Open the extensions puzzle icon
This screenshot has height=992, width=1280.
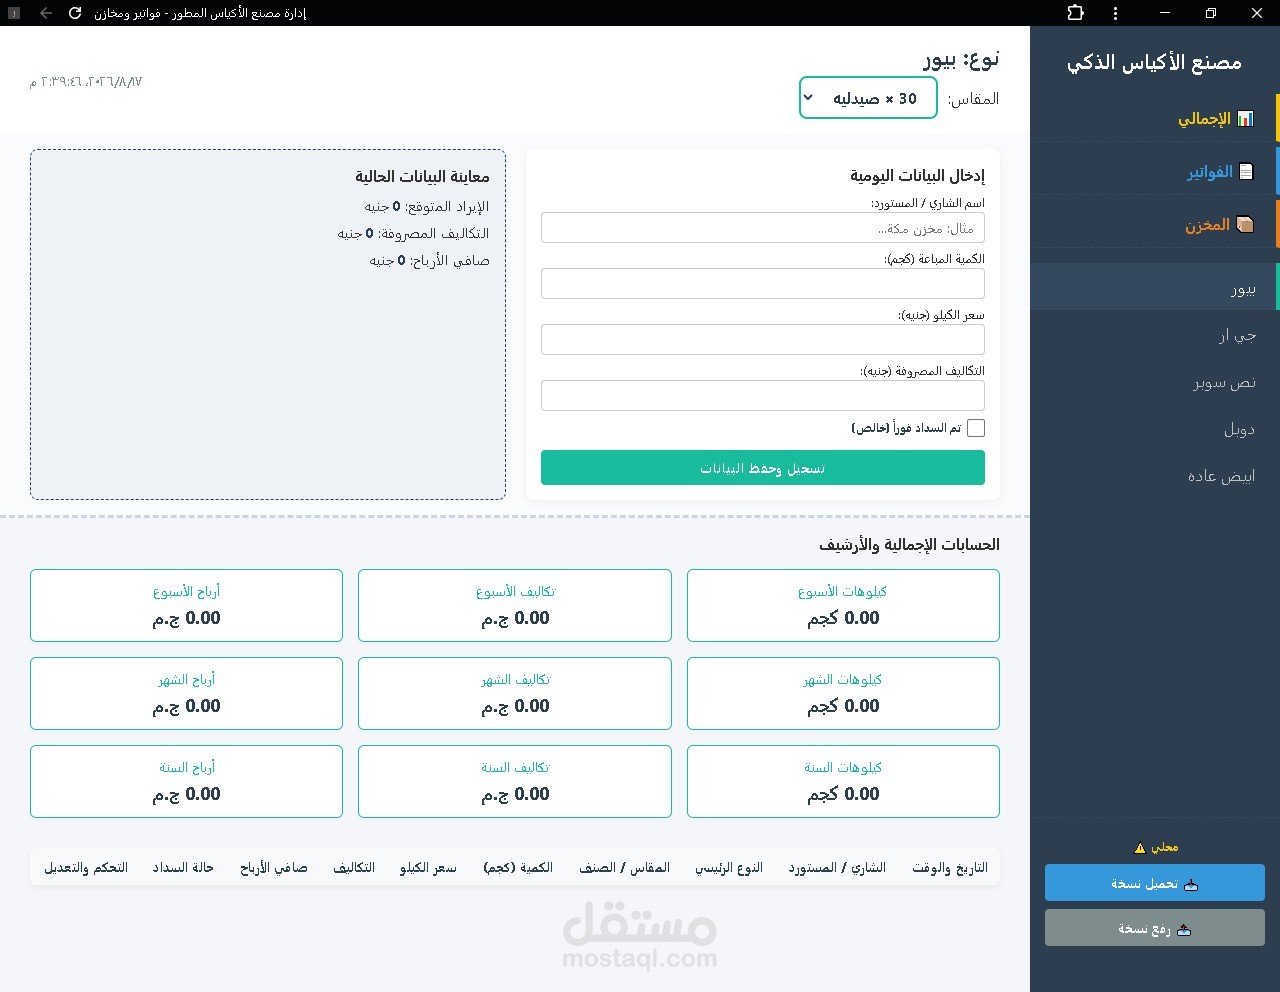click(1076, 13)
